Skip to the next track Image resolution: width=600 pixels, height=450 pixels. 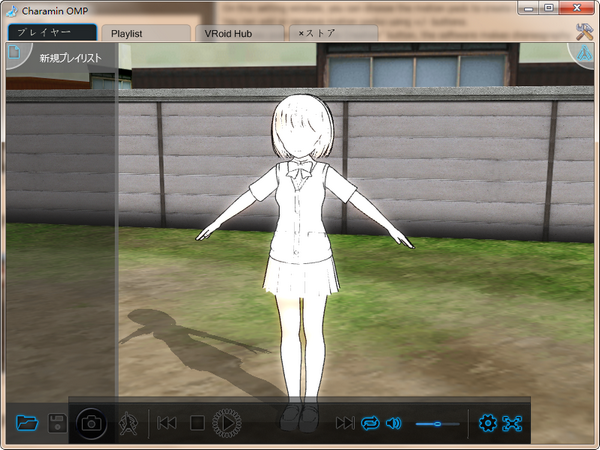click(345, 423)
